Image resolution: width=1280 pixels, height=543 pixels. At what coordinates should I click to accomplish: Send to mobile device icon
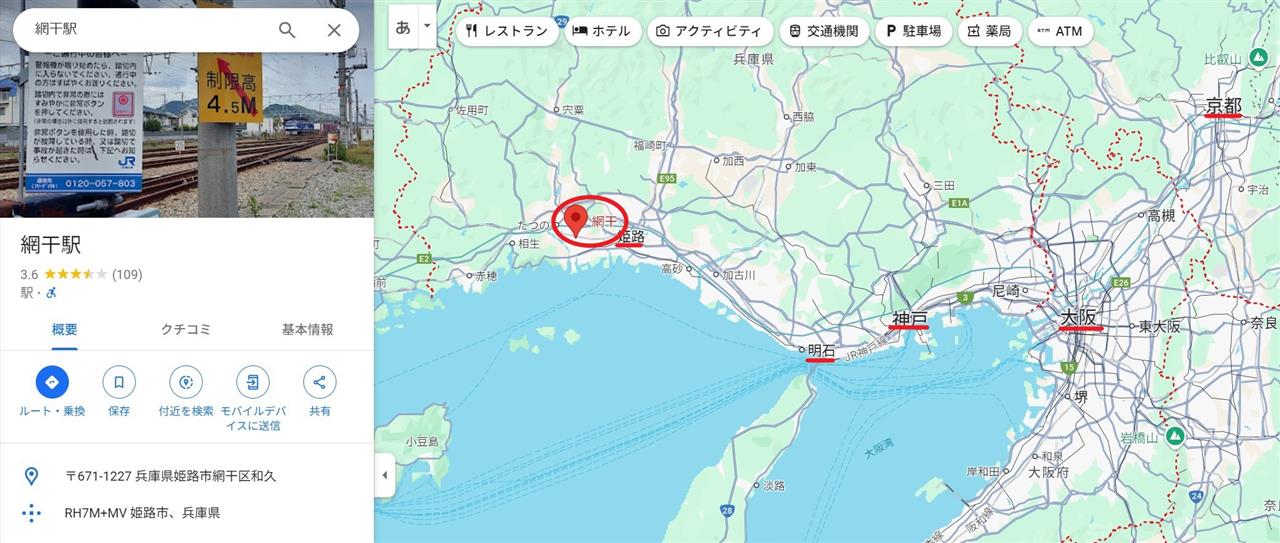pyautogui.click(x=253, y=382)
